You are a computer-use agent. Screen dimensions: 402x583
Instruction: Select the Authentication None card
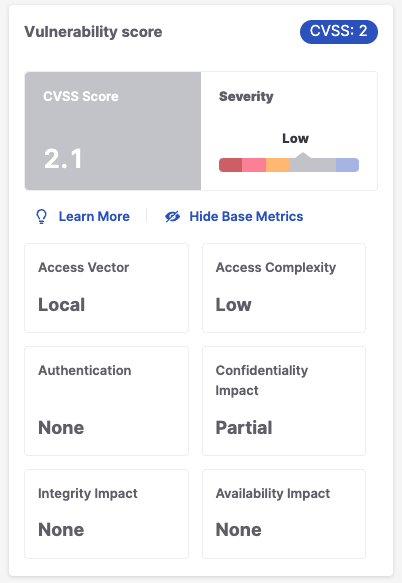pos(106,401)
